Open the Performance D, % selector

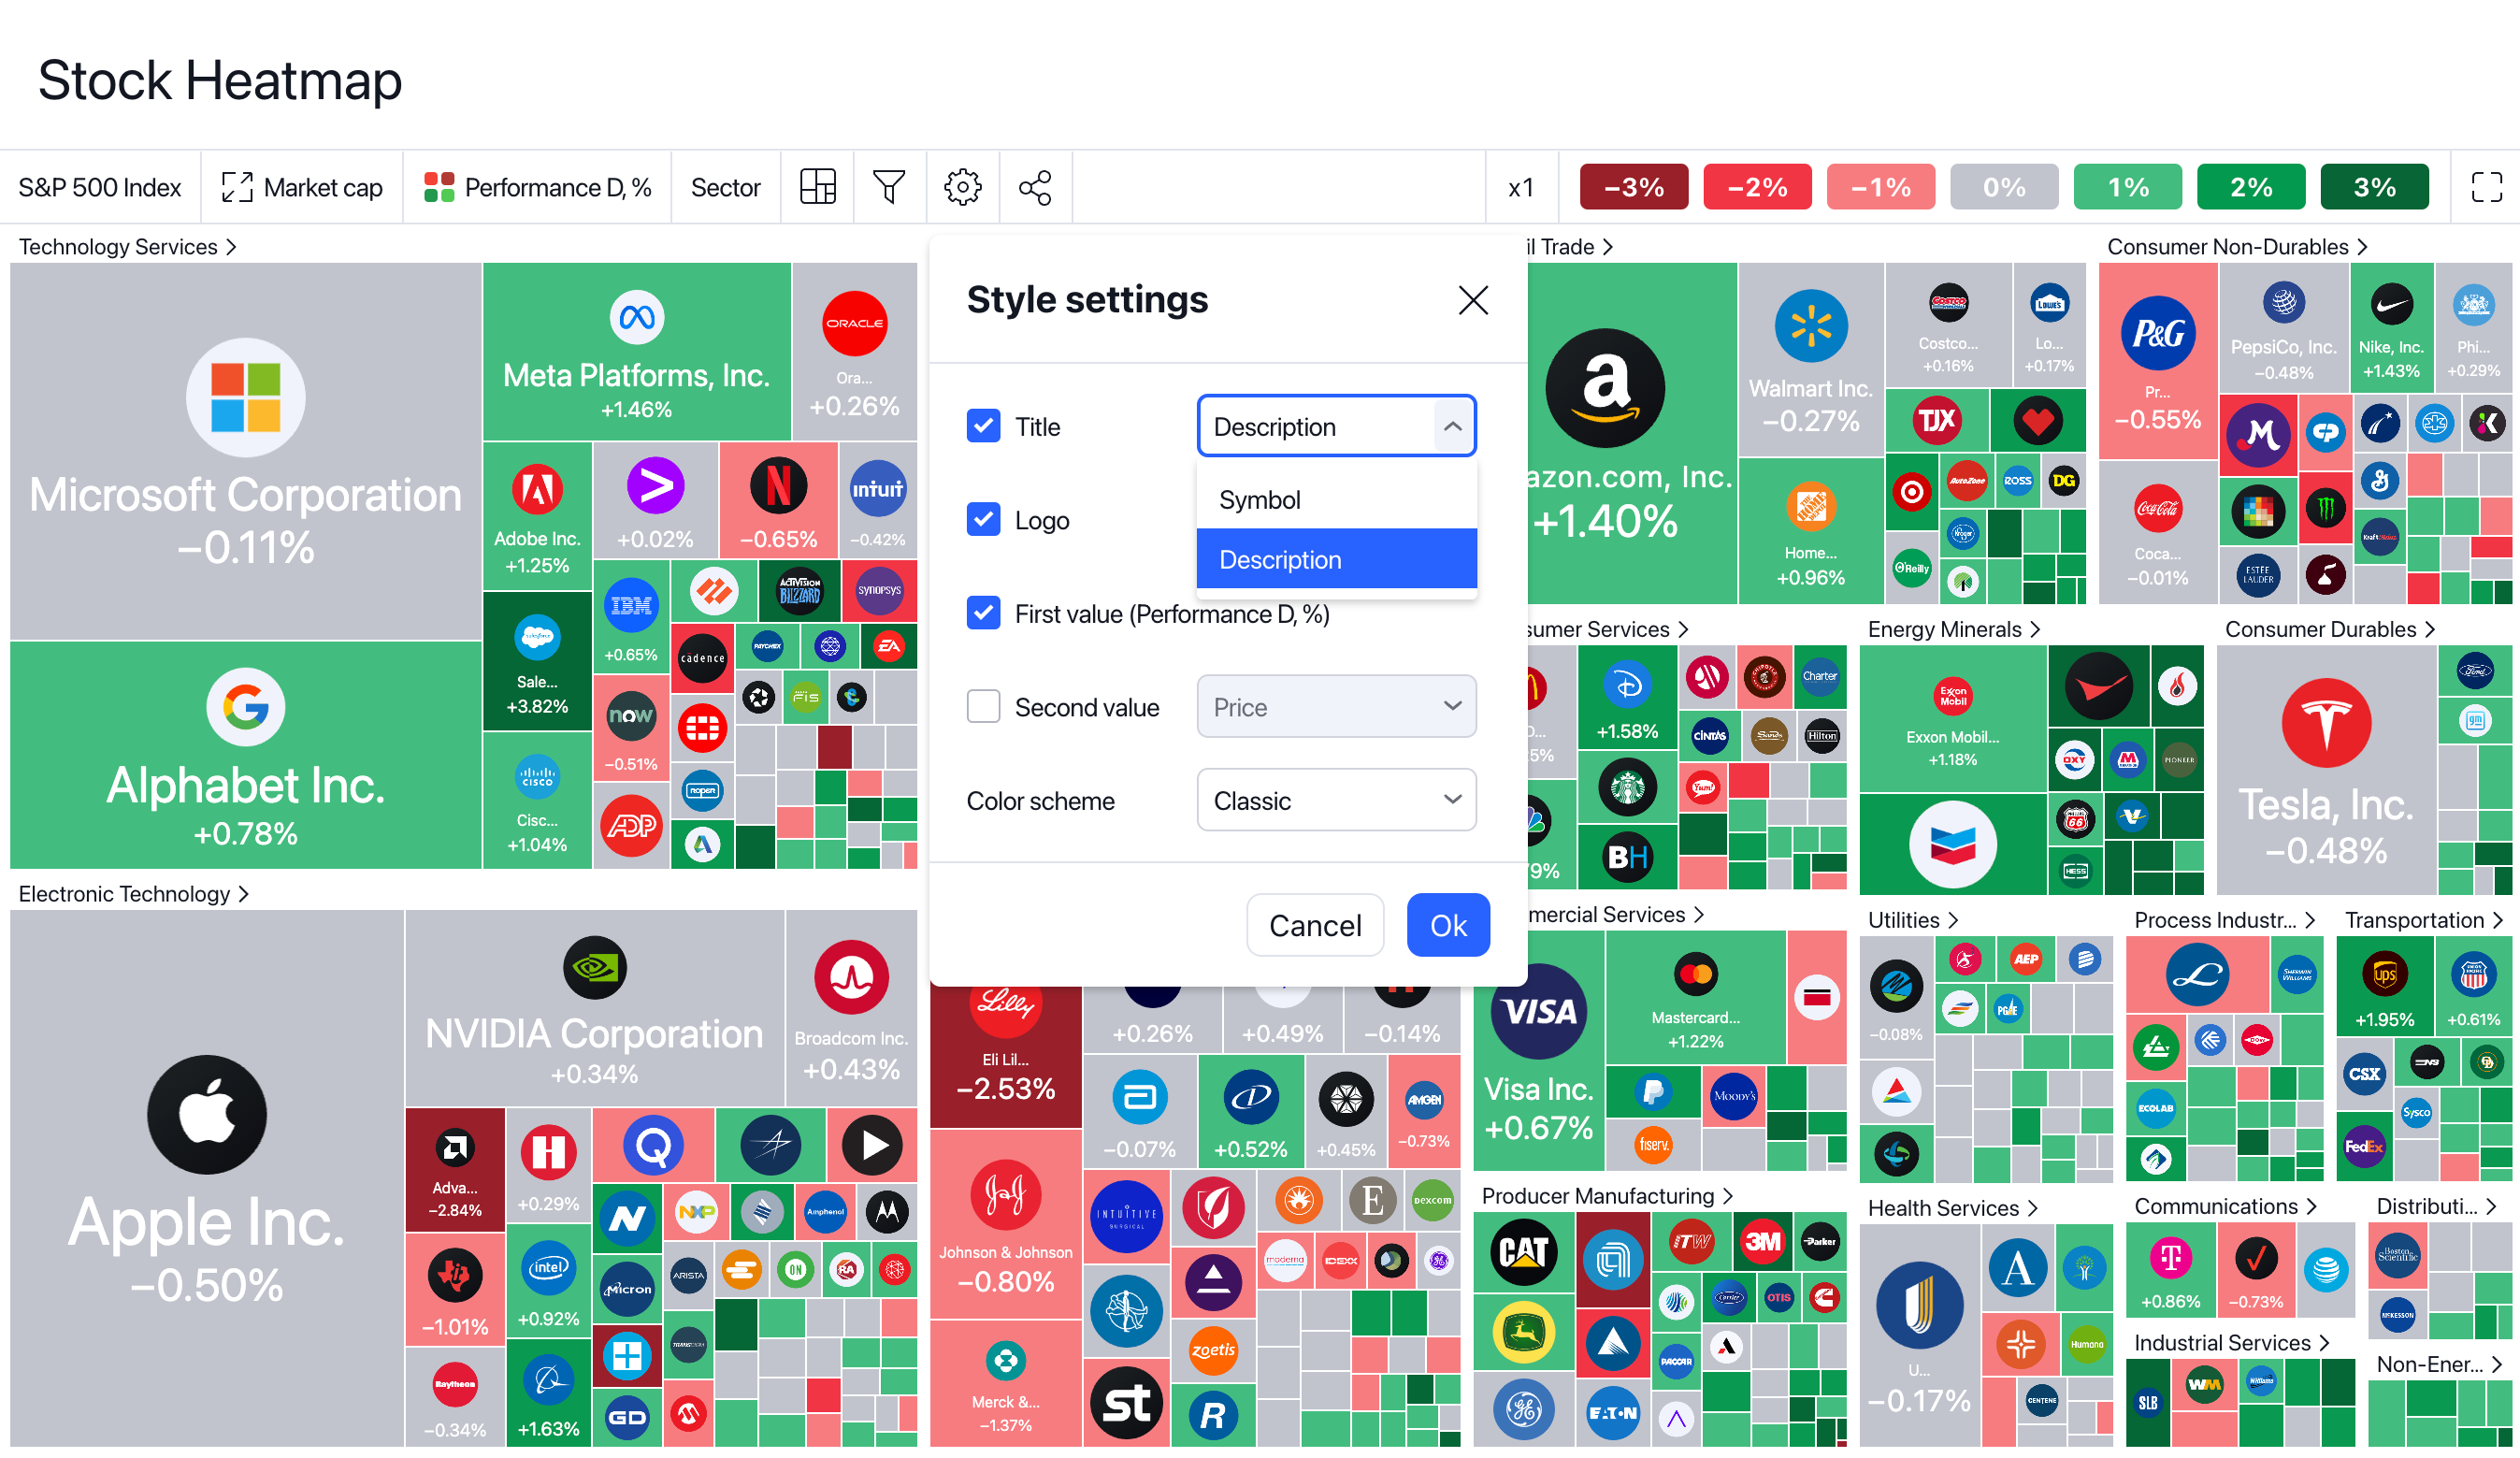point(537,187)
